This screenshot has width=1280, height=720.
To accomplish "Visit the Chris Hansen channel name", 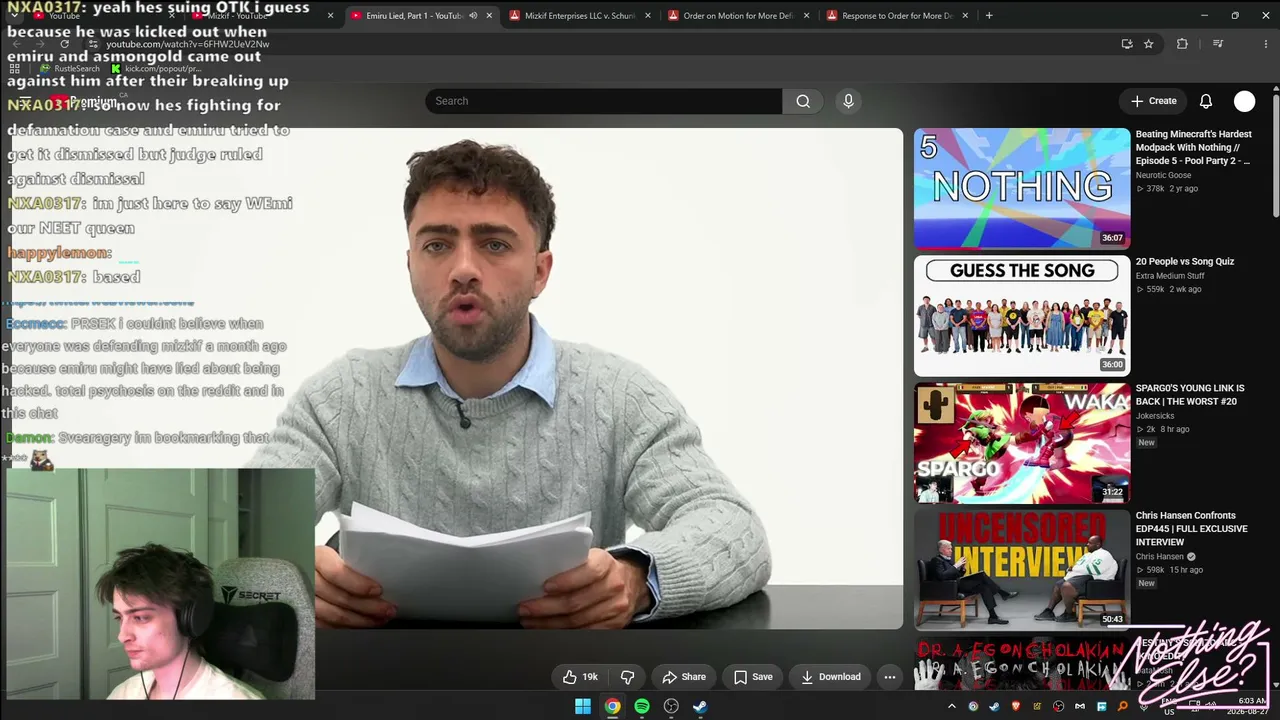I will pyautogui.click(x=1160, y=557).
